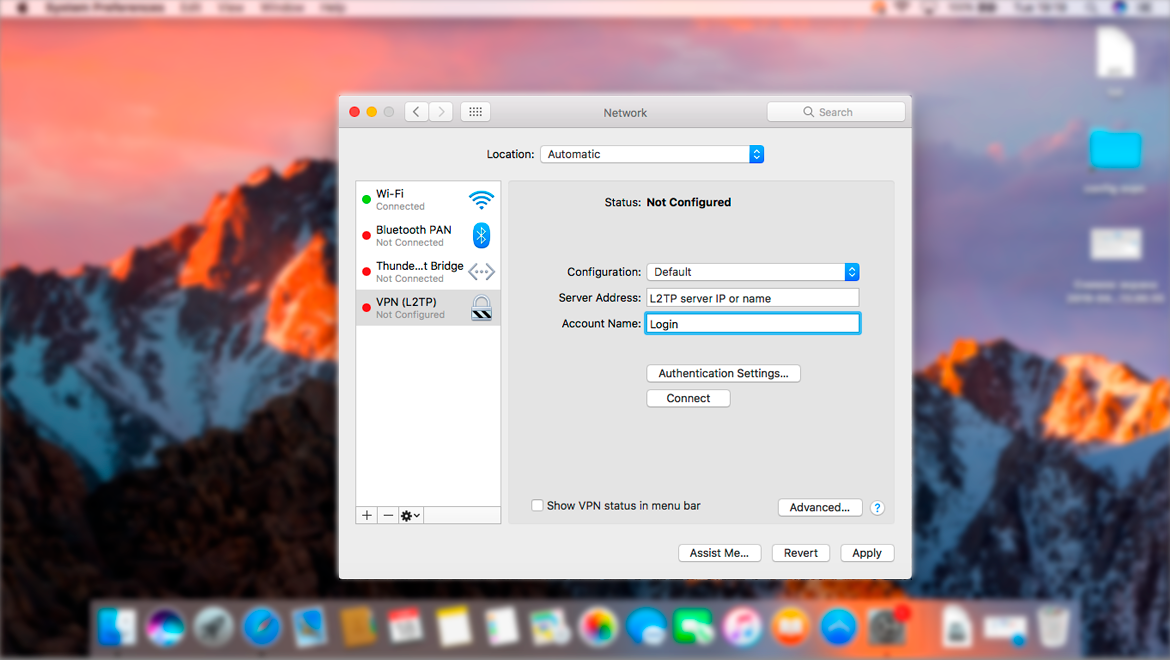
Task: Remove selected service with minus button
Action: point(388,515)
